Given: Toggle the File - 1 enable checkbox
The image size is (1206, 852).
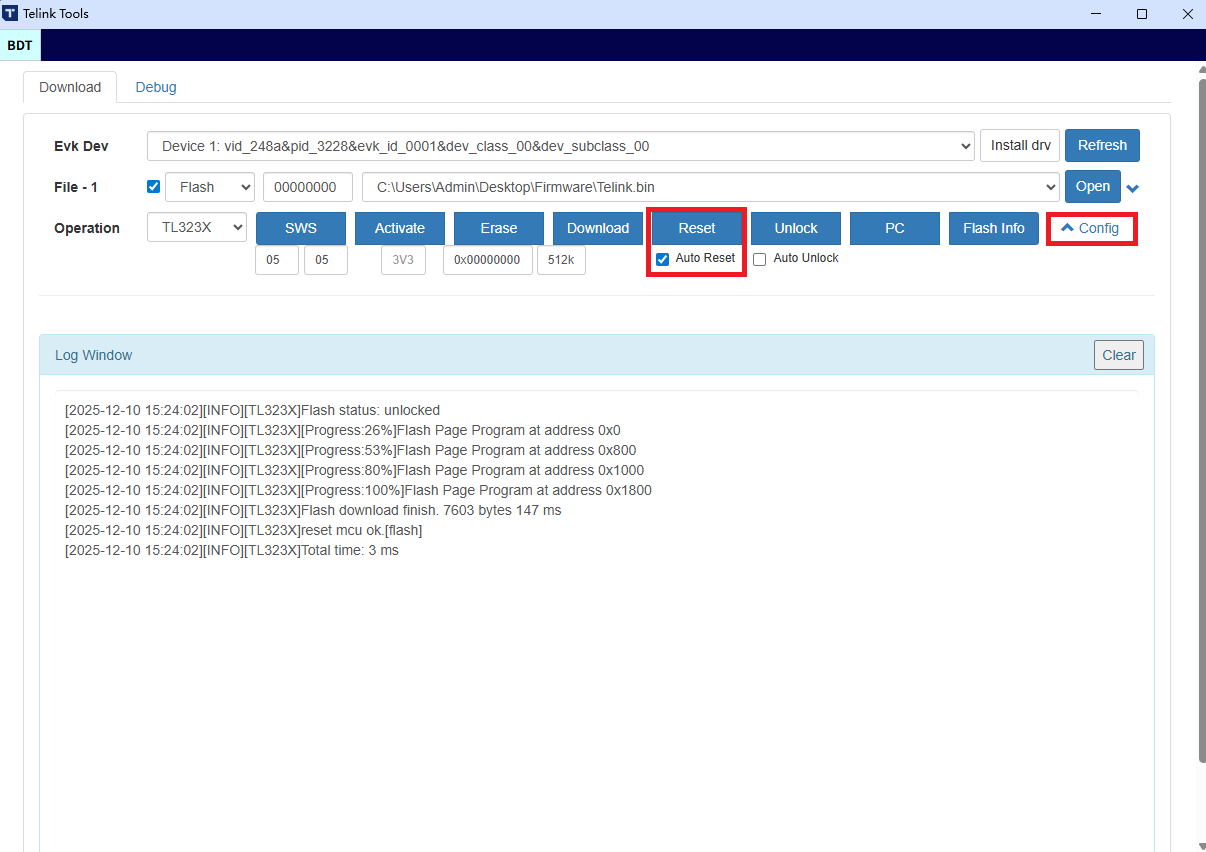Looking at the screenshot, I should [153, 187].
